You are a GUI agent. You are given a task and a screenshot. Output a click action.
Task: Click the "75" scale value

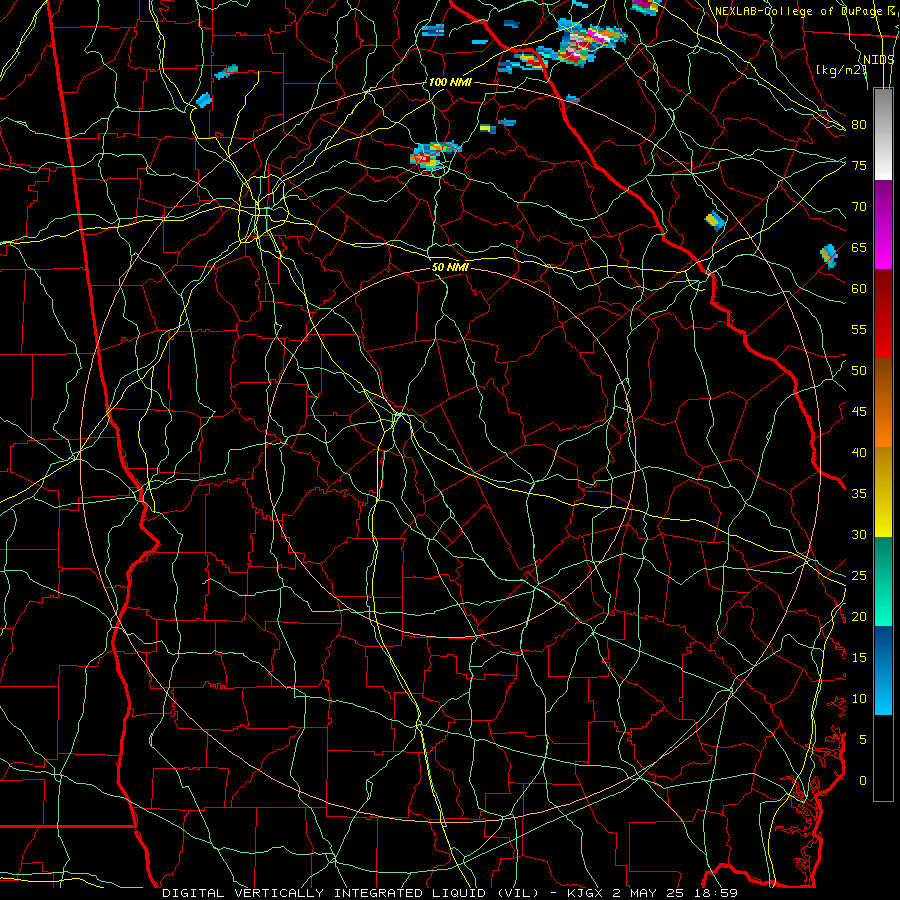(x=859, y=165)
